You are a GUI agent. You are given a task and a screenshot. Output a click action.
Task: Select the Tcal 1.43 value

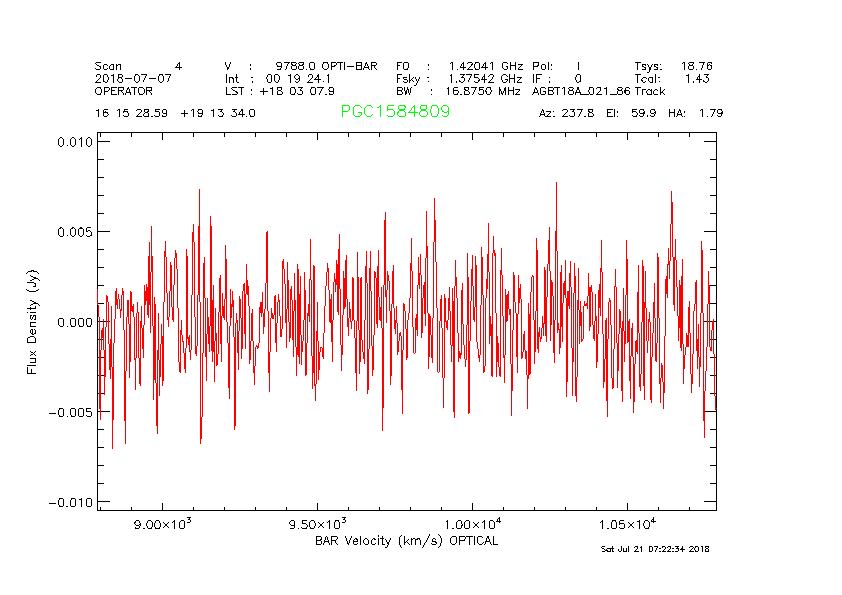(x=697, y=78)
